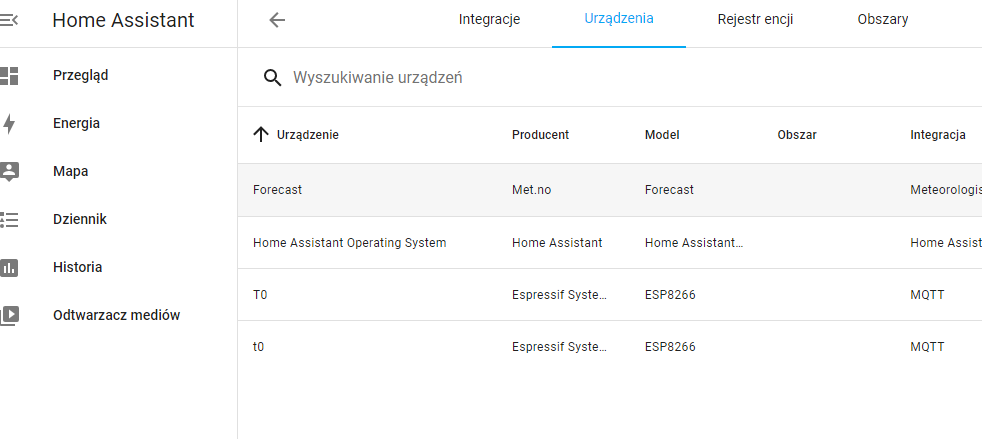
Task: Click the Historia chart icon
Action: pyautogui.click(x=9, y=267)
